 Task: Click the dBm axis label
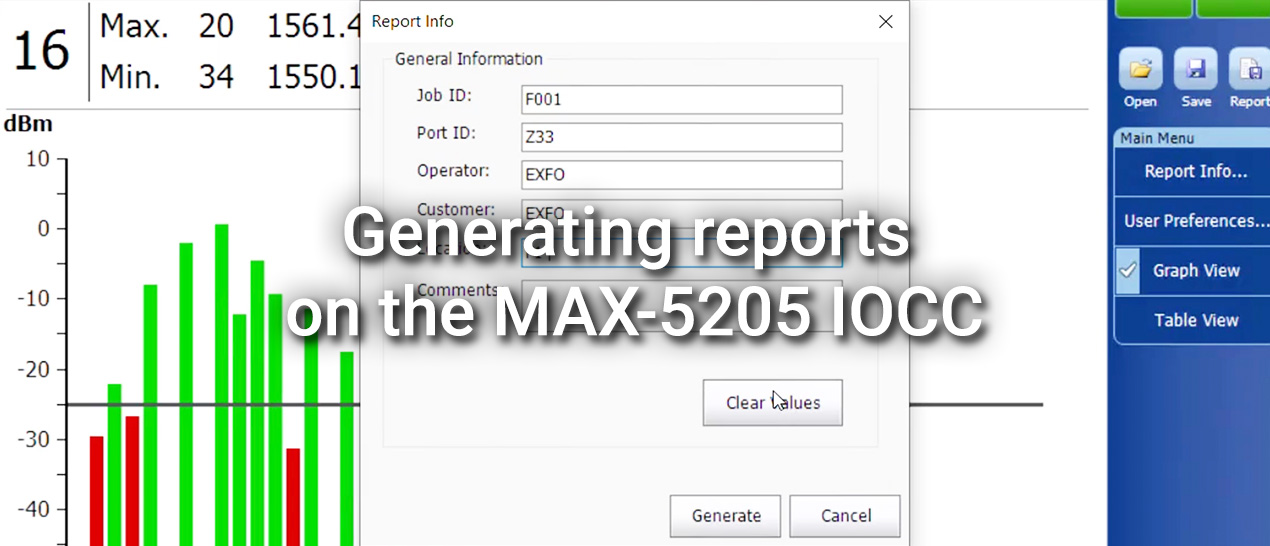(28, 125)
